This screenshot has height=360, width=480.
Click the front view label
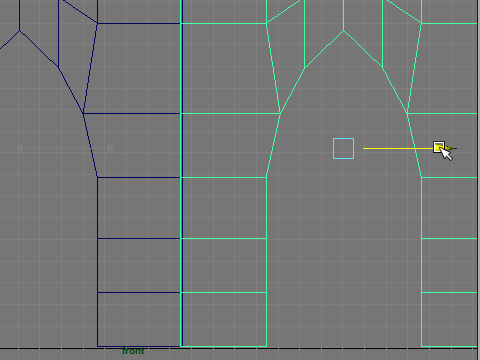(x=133, y=351)
